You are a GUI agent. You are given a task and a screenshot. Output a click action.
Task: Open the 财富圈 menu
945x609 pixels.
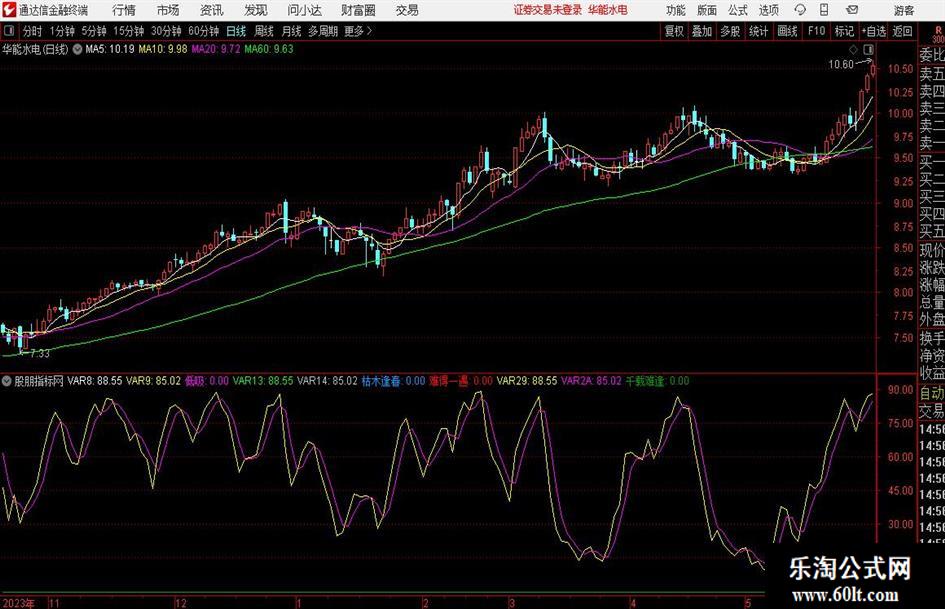(x=358, y=10)
